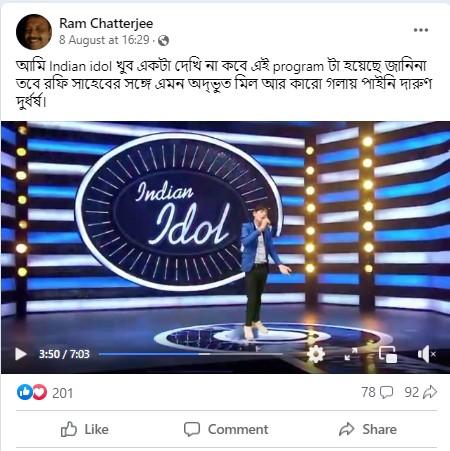Click the Share button
Viewport: 450px width, 451px height.
pos(368,429)
